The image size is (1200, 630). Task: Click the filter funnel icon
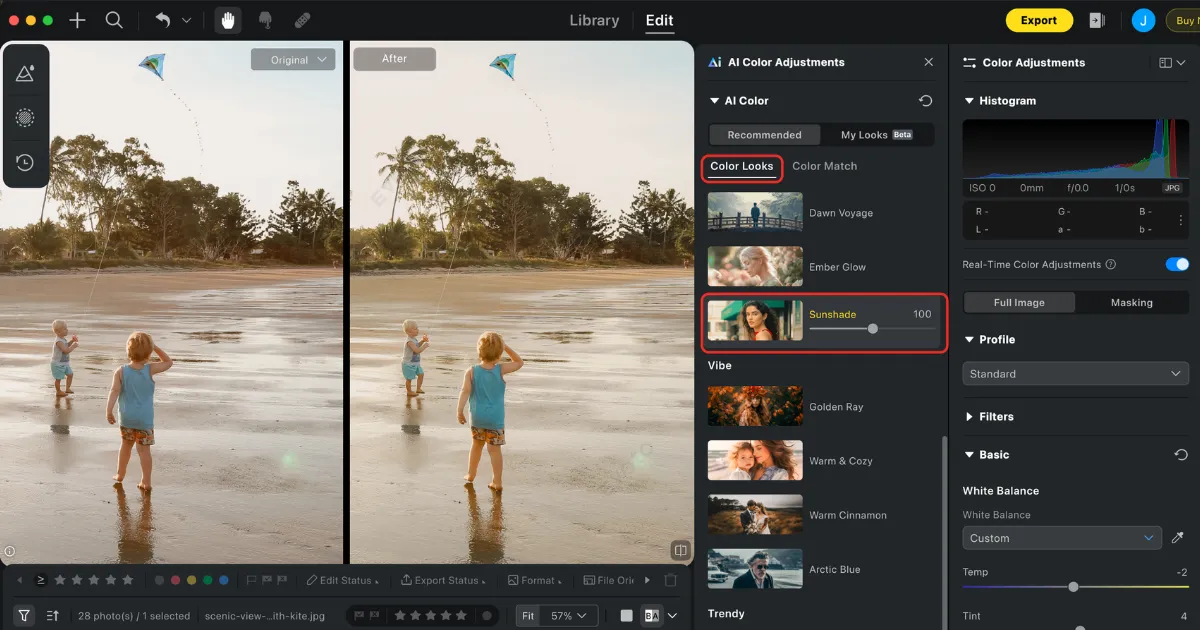(x=25, y=616)
